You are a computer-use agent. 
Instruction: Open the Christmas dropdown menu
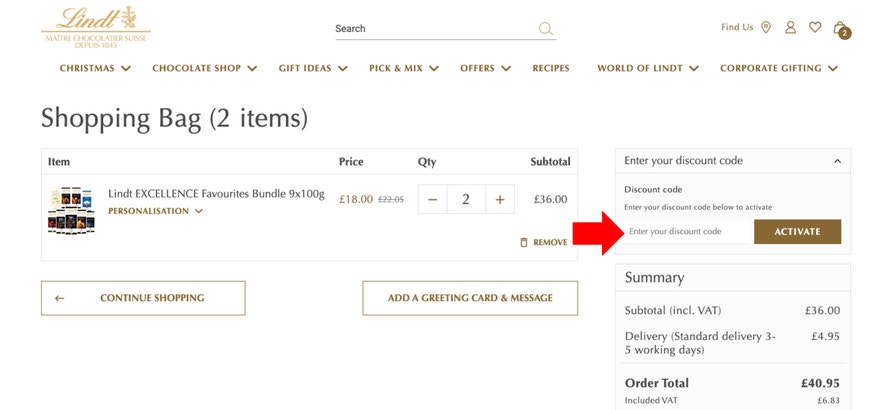pos(95,68)
